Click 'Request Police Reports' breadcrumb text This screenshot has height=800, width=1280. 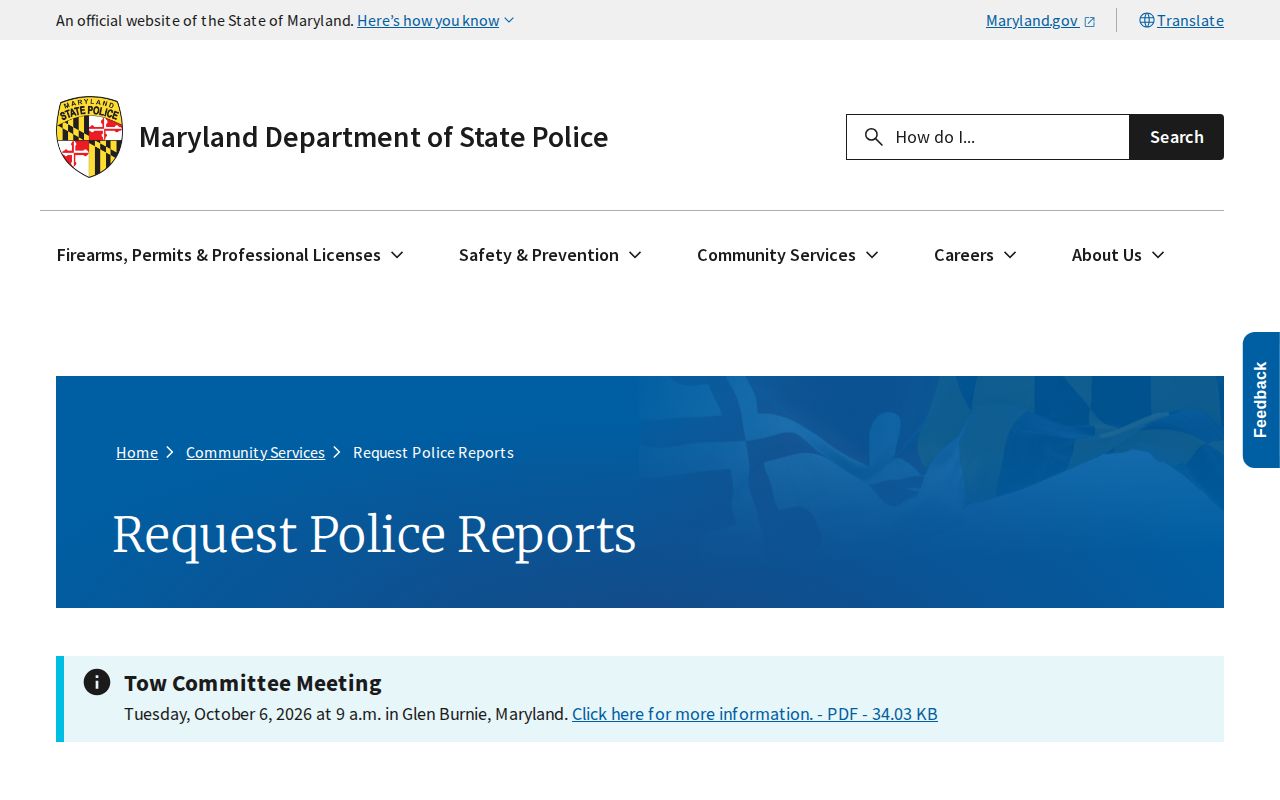433,452
